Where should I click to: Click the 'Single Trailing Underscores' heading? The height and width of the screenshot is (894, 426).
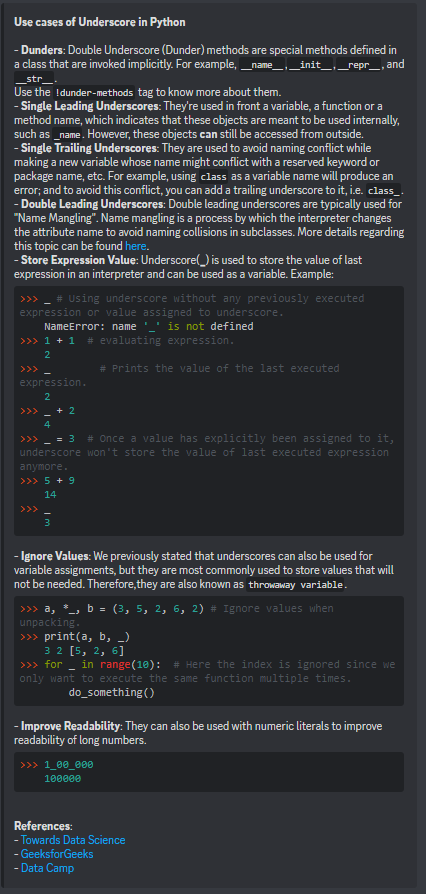point(90,148)
